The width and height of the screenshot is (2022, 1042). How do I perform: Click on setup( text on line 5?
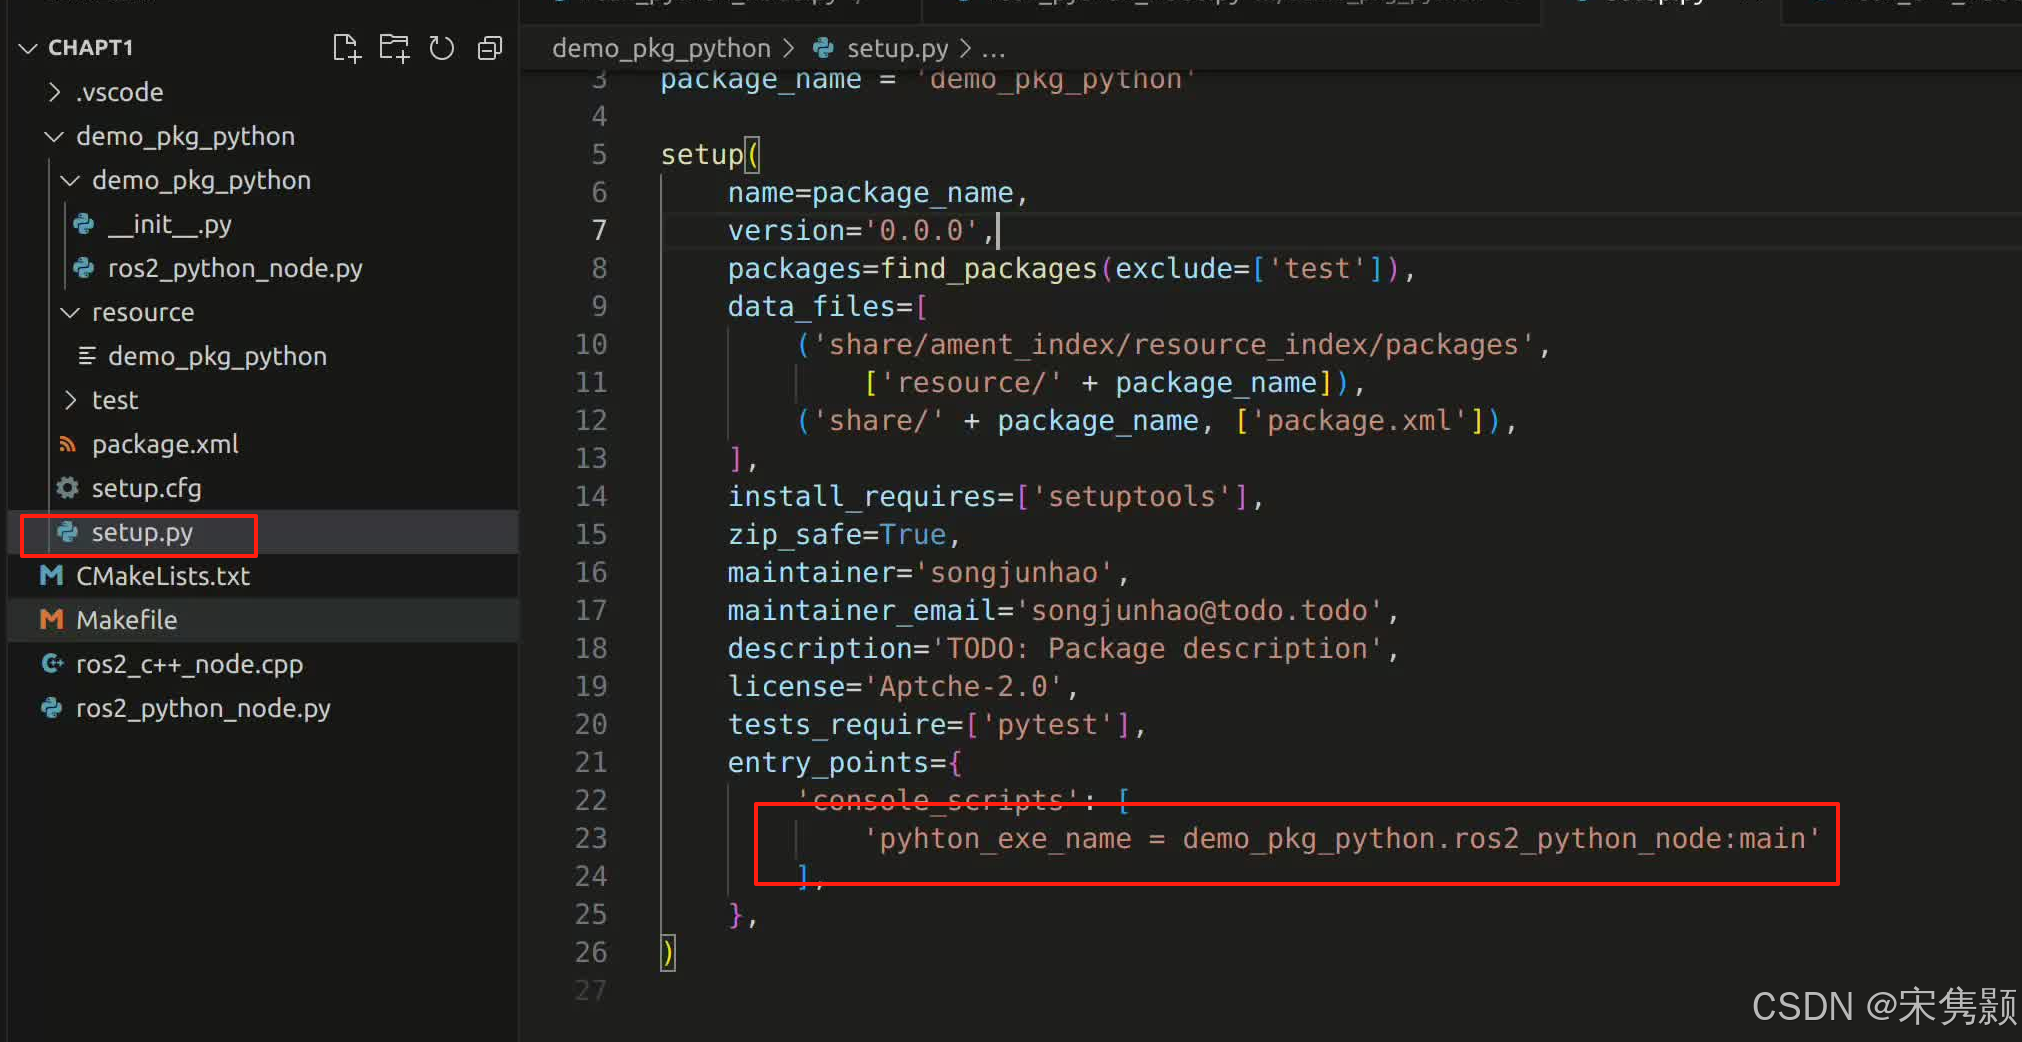coord(711,154)
